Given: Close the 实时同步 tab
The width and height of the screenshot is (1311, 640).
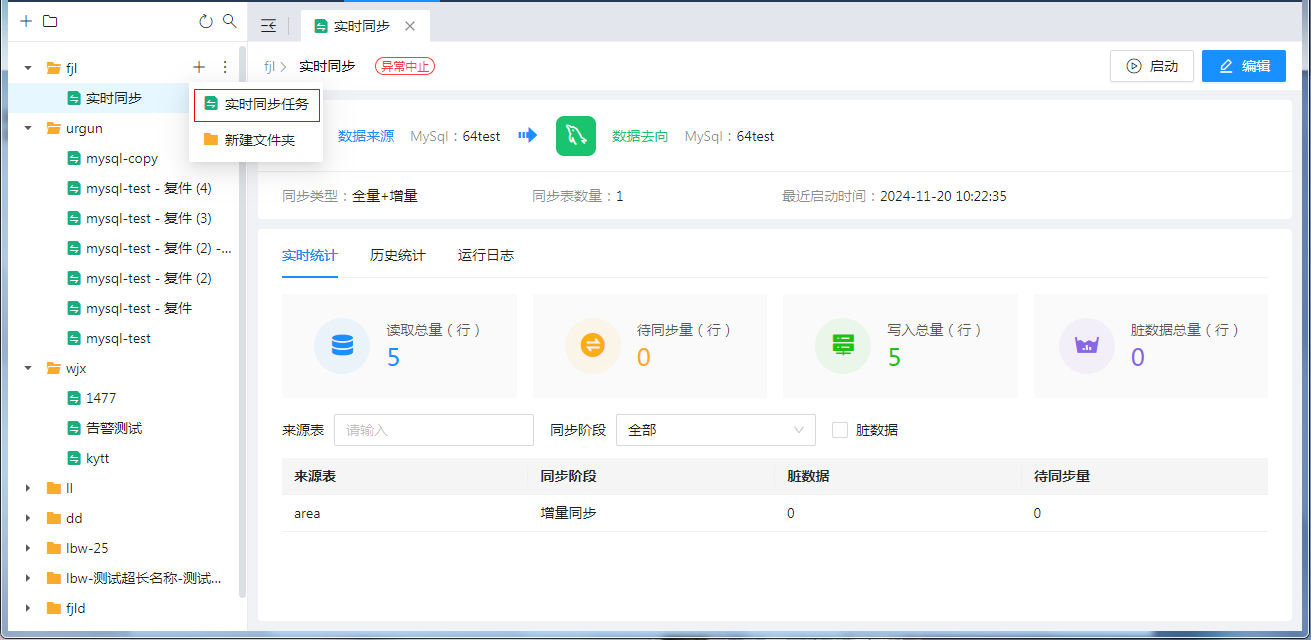Looking at the screenshot, I should 410,26.
